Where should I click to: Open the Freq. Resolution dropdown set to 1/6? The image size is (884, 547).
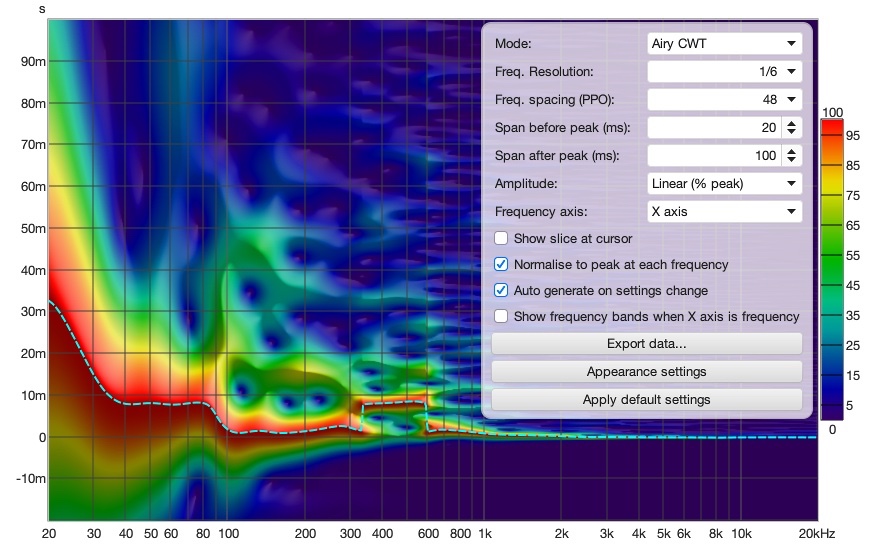point(724,72)
